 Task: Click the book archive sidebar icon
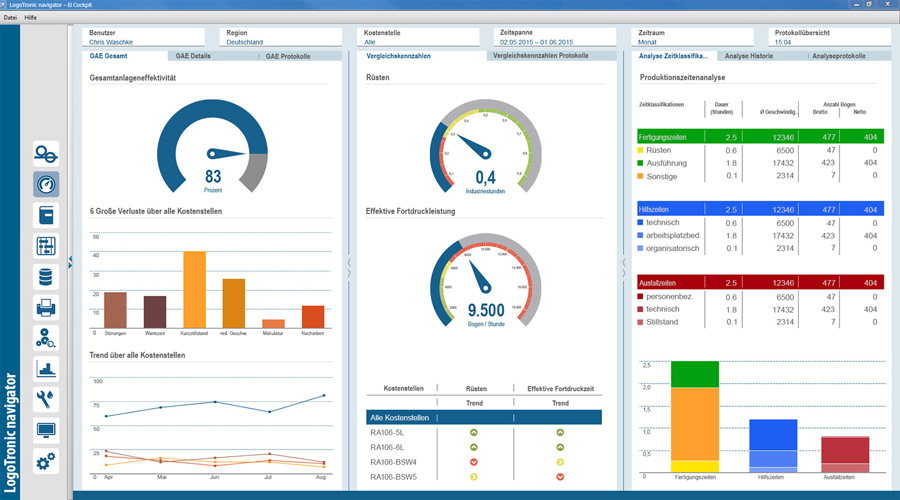click(46, 215)
